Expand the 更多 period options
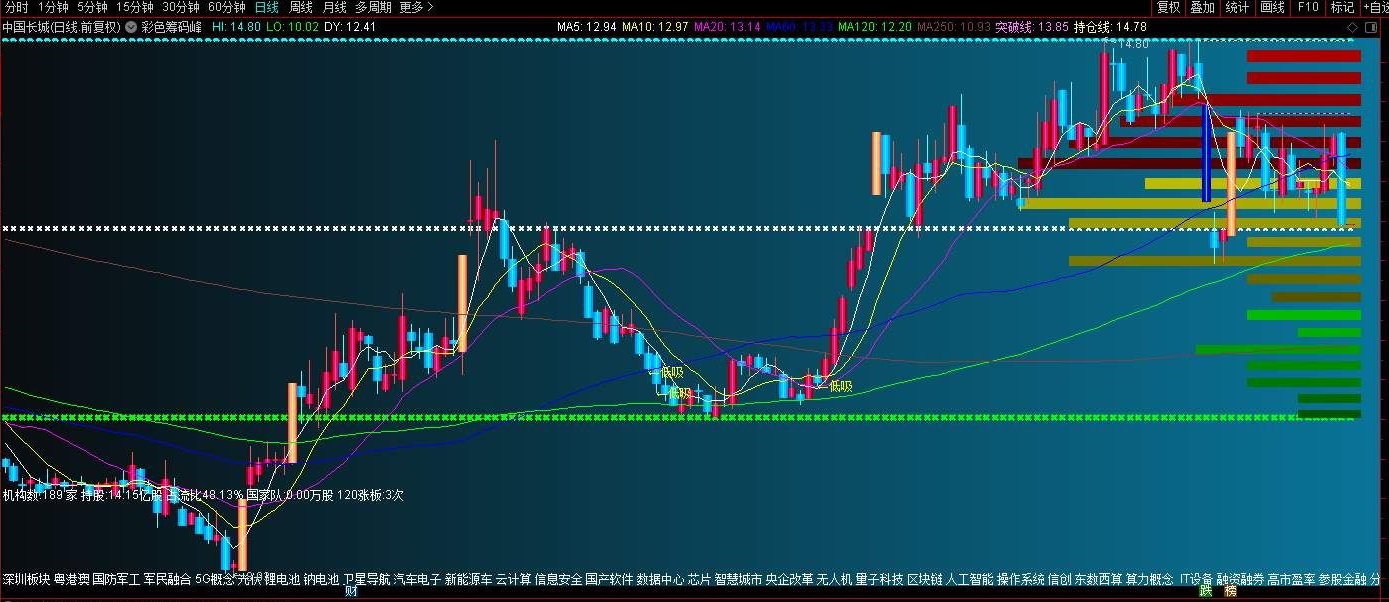The width and height of the screenshot is (1389, 602). [x=416, y=7]
